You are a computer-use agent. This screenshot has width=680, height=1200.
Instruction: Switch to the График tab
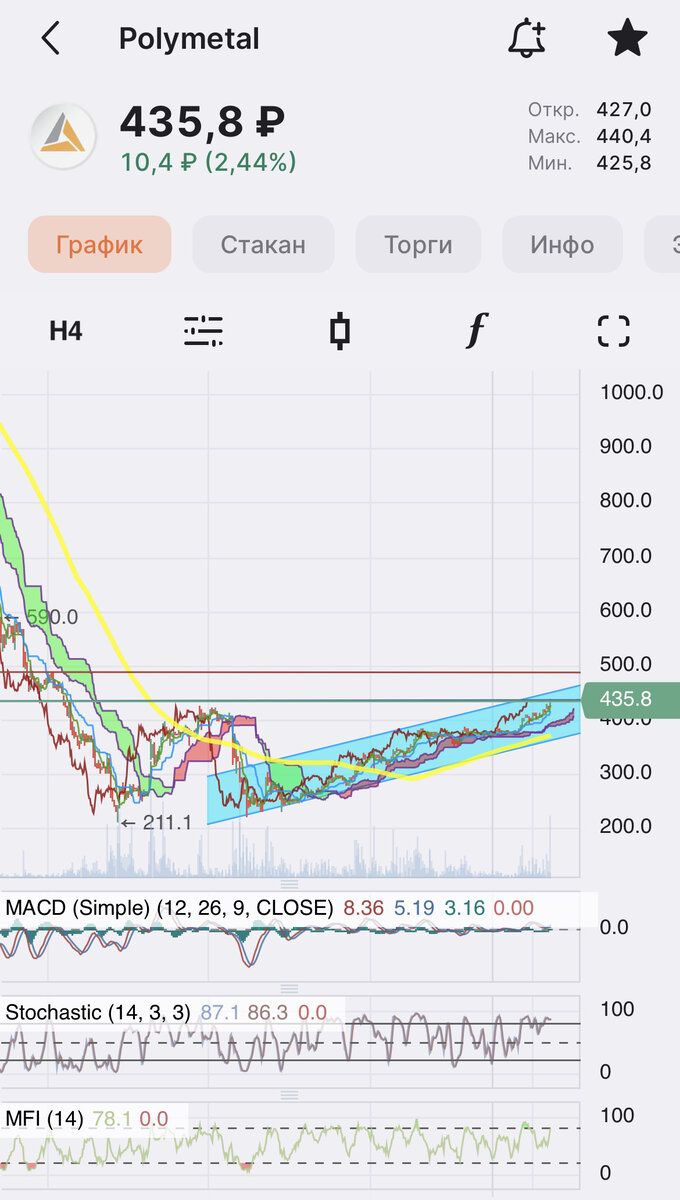[99, 245]
